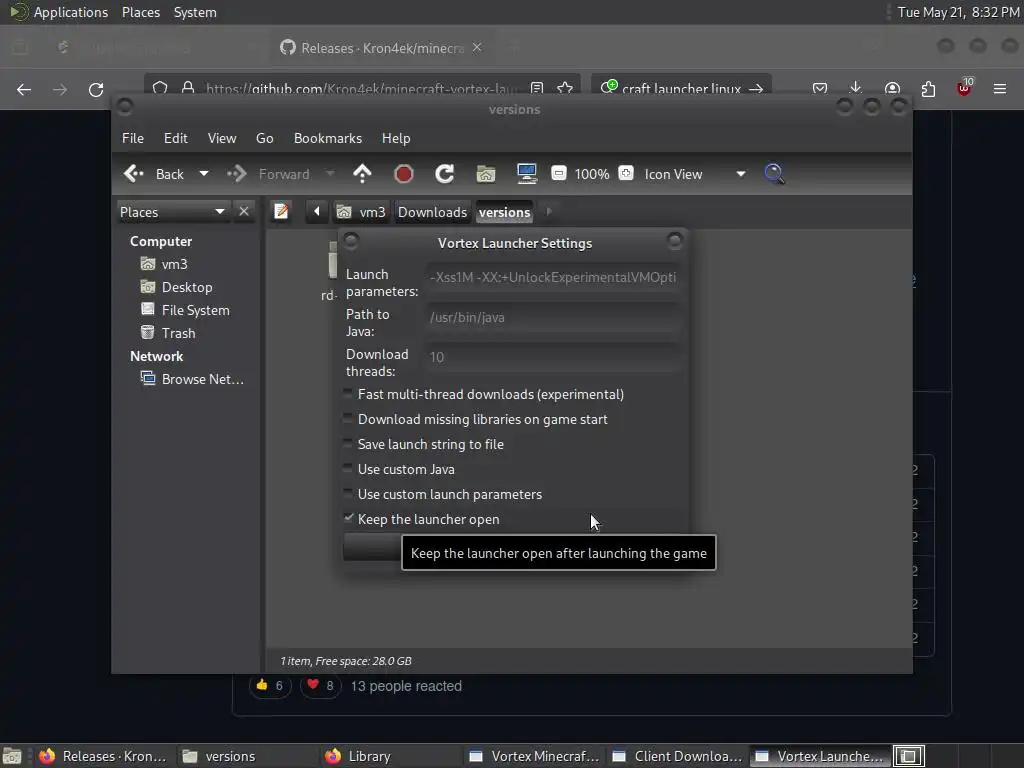1024x768 pixels.
Task: Uncheck Keep the launcher open
Action: pos(348,518)
